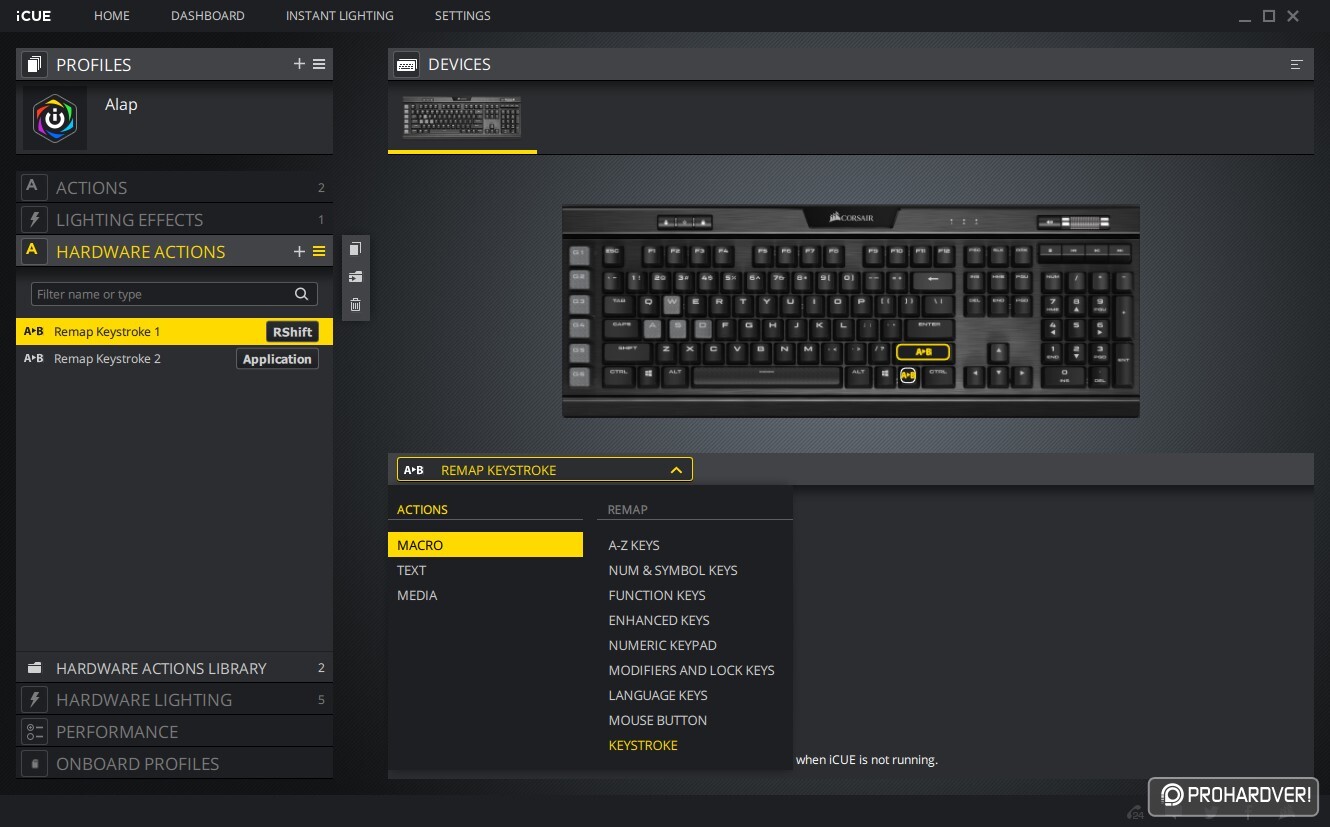Delete the selected action with trash icon

[356, 305]
